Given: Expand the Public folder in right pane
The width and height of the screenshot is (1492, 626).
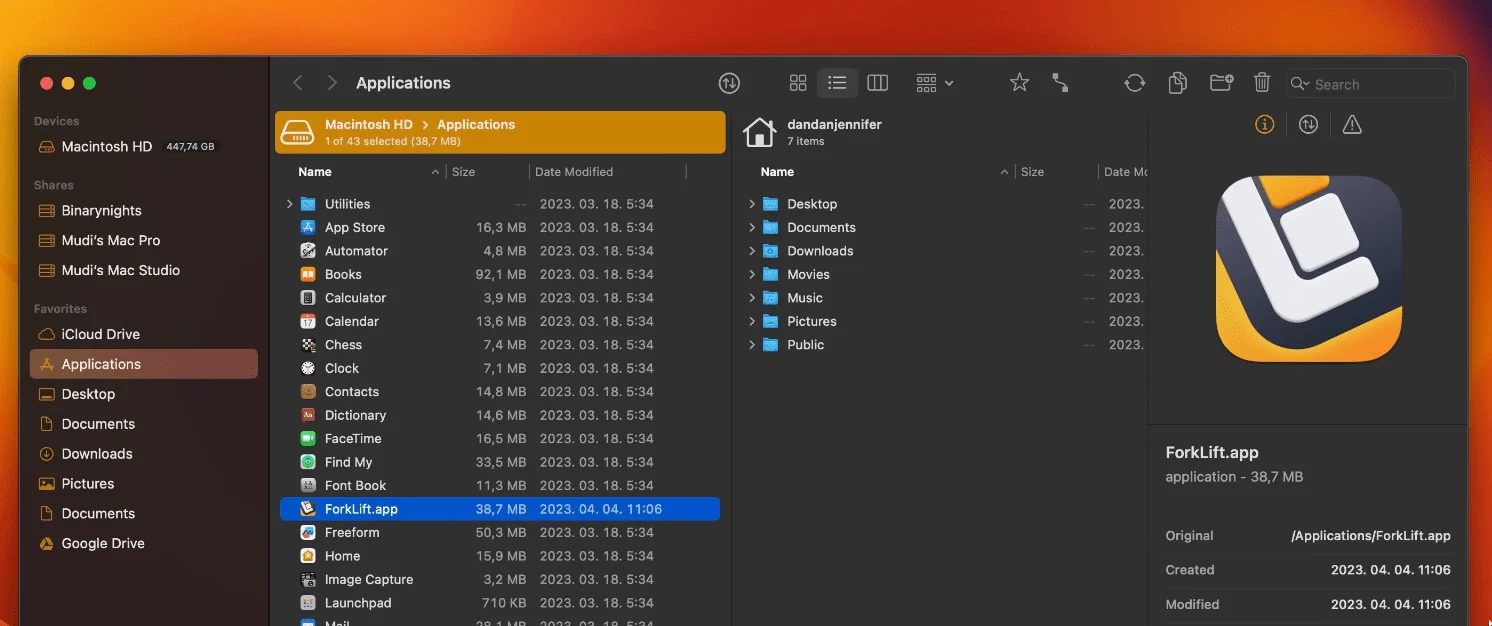Looking at the screenshot, I should point(752,345).
